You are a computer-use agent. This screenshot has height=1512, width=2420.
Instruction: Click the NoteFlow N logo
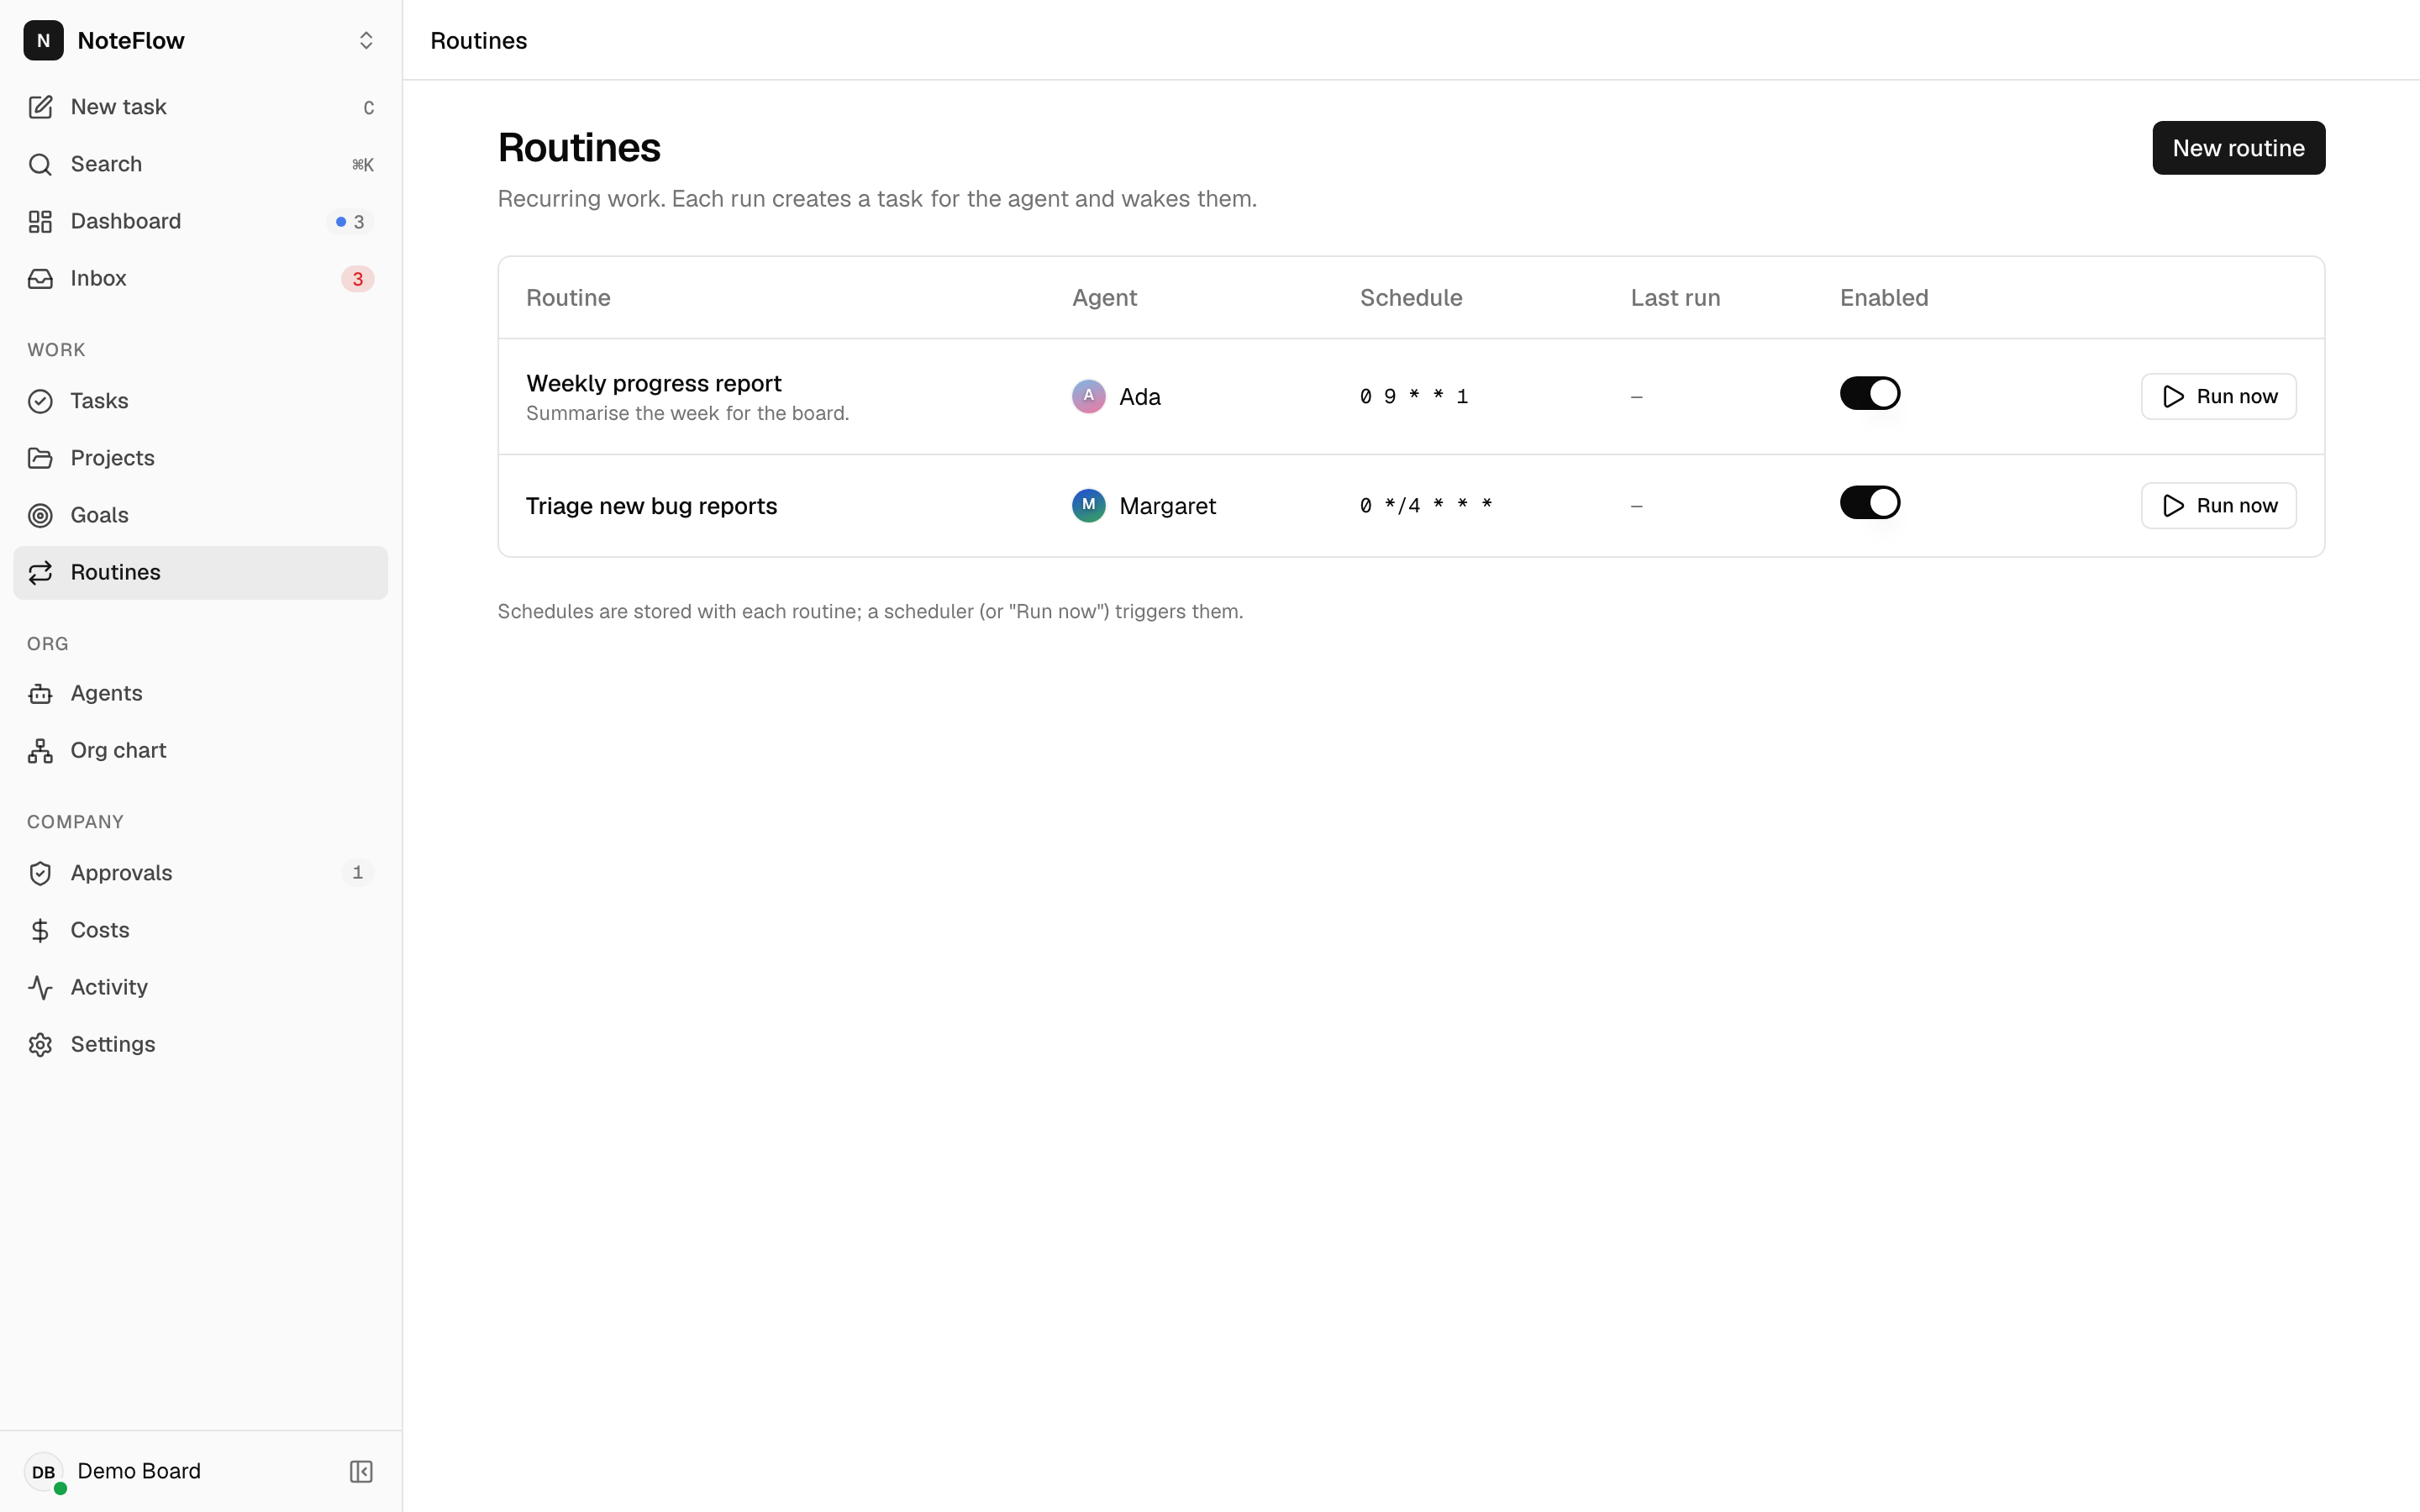coord(43,40)
